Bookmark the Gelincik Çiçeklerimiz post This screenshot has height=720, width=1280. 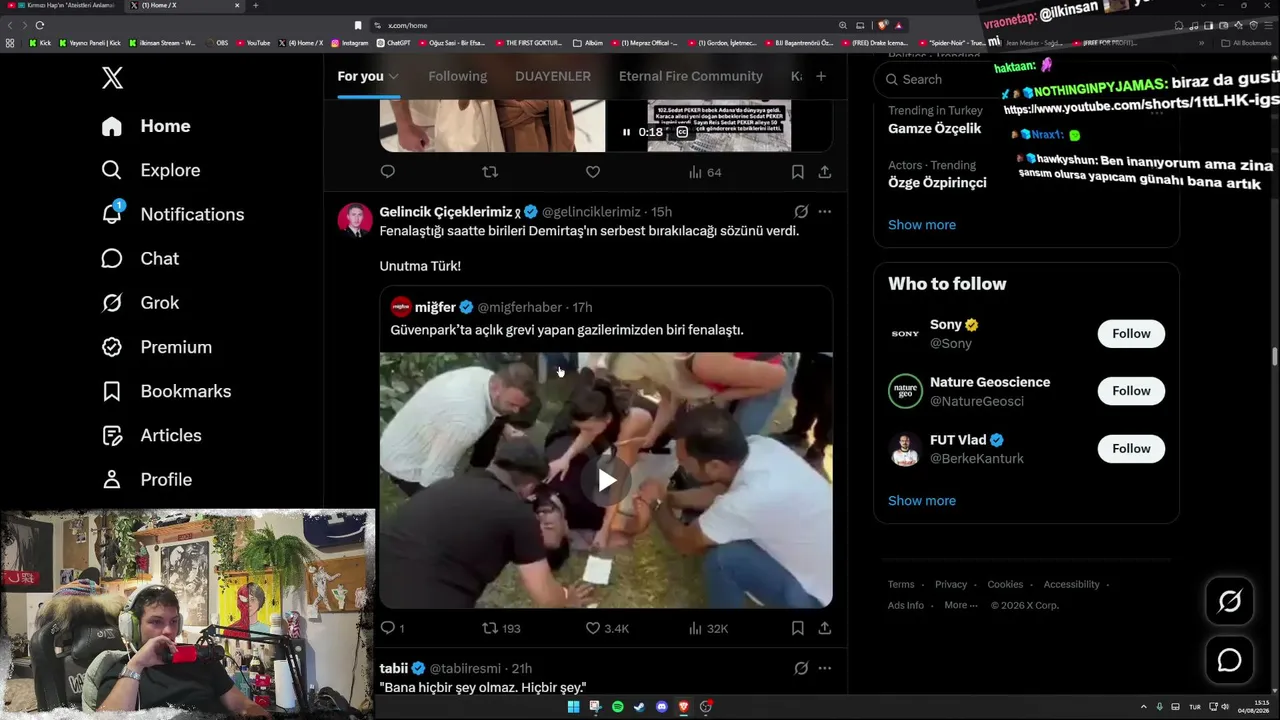(798, 628)
